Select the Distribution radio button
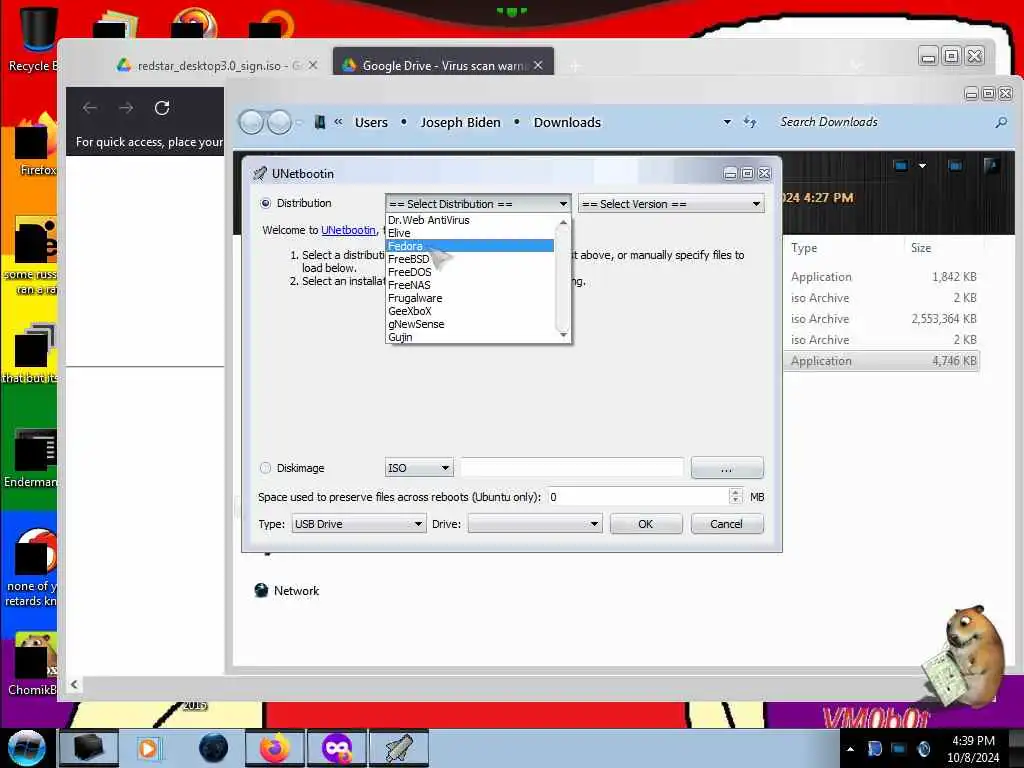This screenshot has height=768, width=1024. point(265,203)
